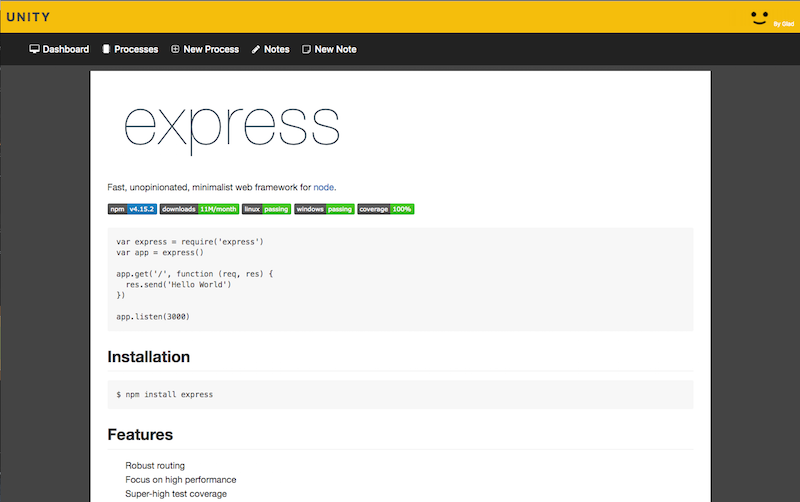Click the Features heading
Image resolution: width=800 pixels, height=502 pixels.
pyautogui.click(x=140, y=434)
